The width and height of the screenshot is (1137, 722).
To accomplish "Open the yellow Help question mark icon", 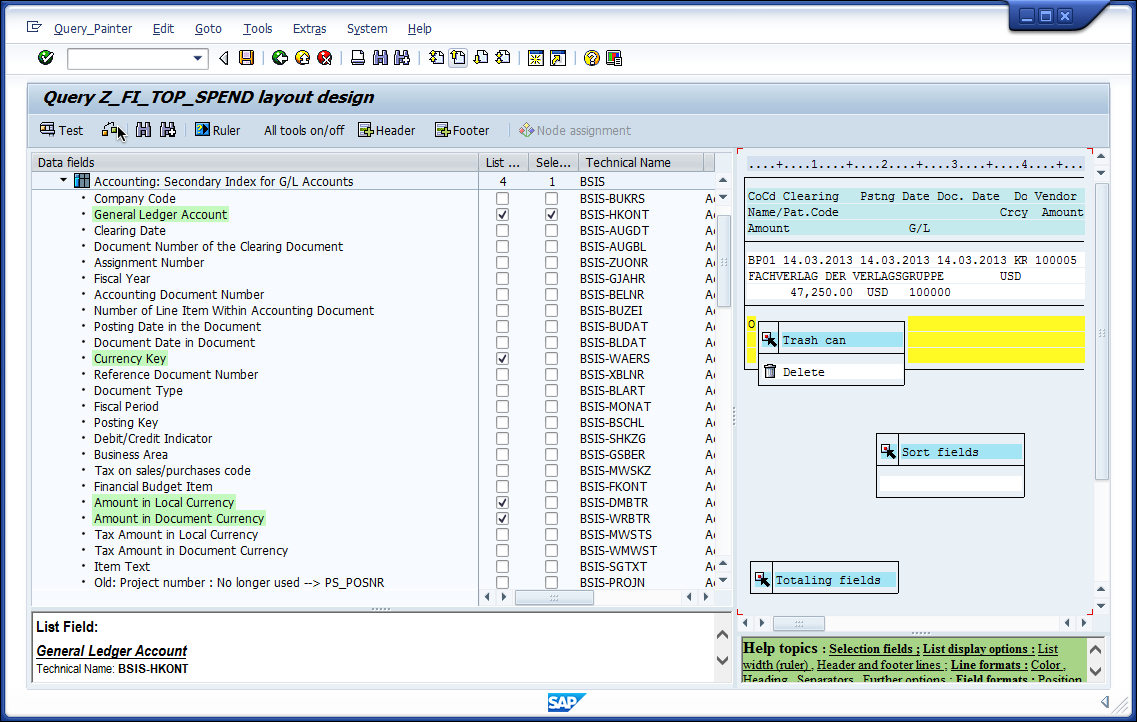I will (x=592, y=58).
